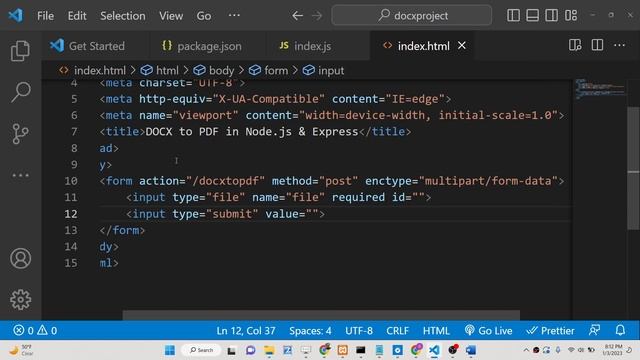This screenshot has width=640, height=360.
Task: Open the Search view in activity bar
Action: pyautogui.click(x=20, y=92)
